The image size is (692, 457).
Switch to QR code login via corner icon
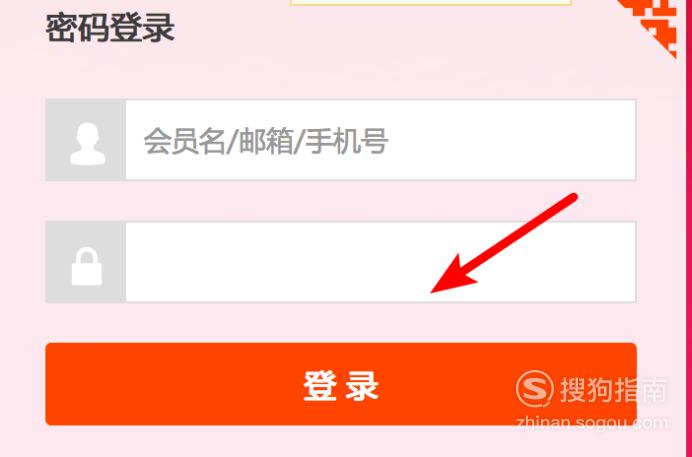[653, 24]
